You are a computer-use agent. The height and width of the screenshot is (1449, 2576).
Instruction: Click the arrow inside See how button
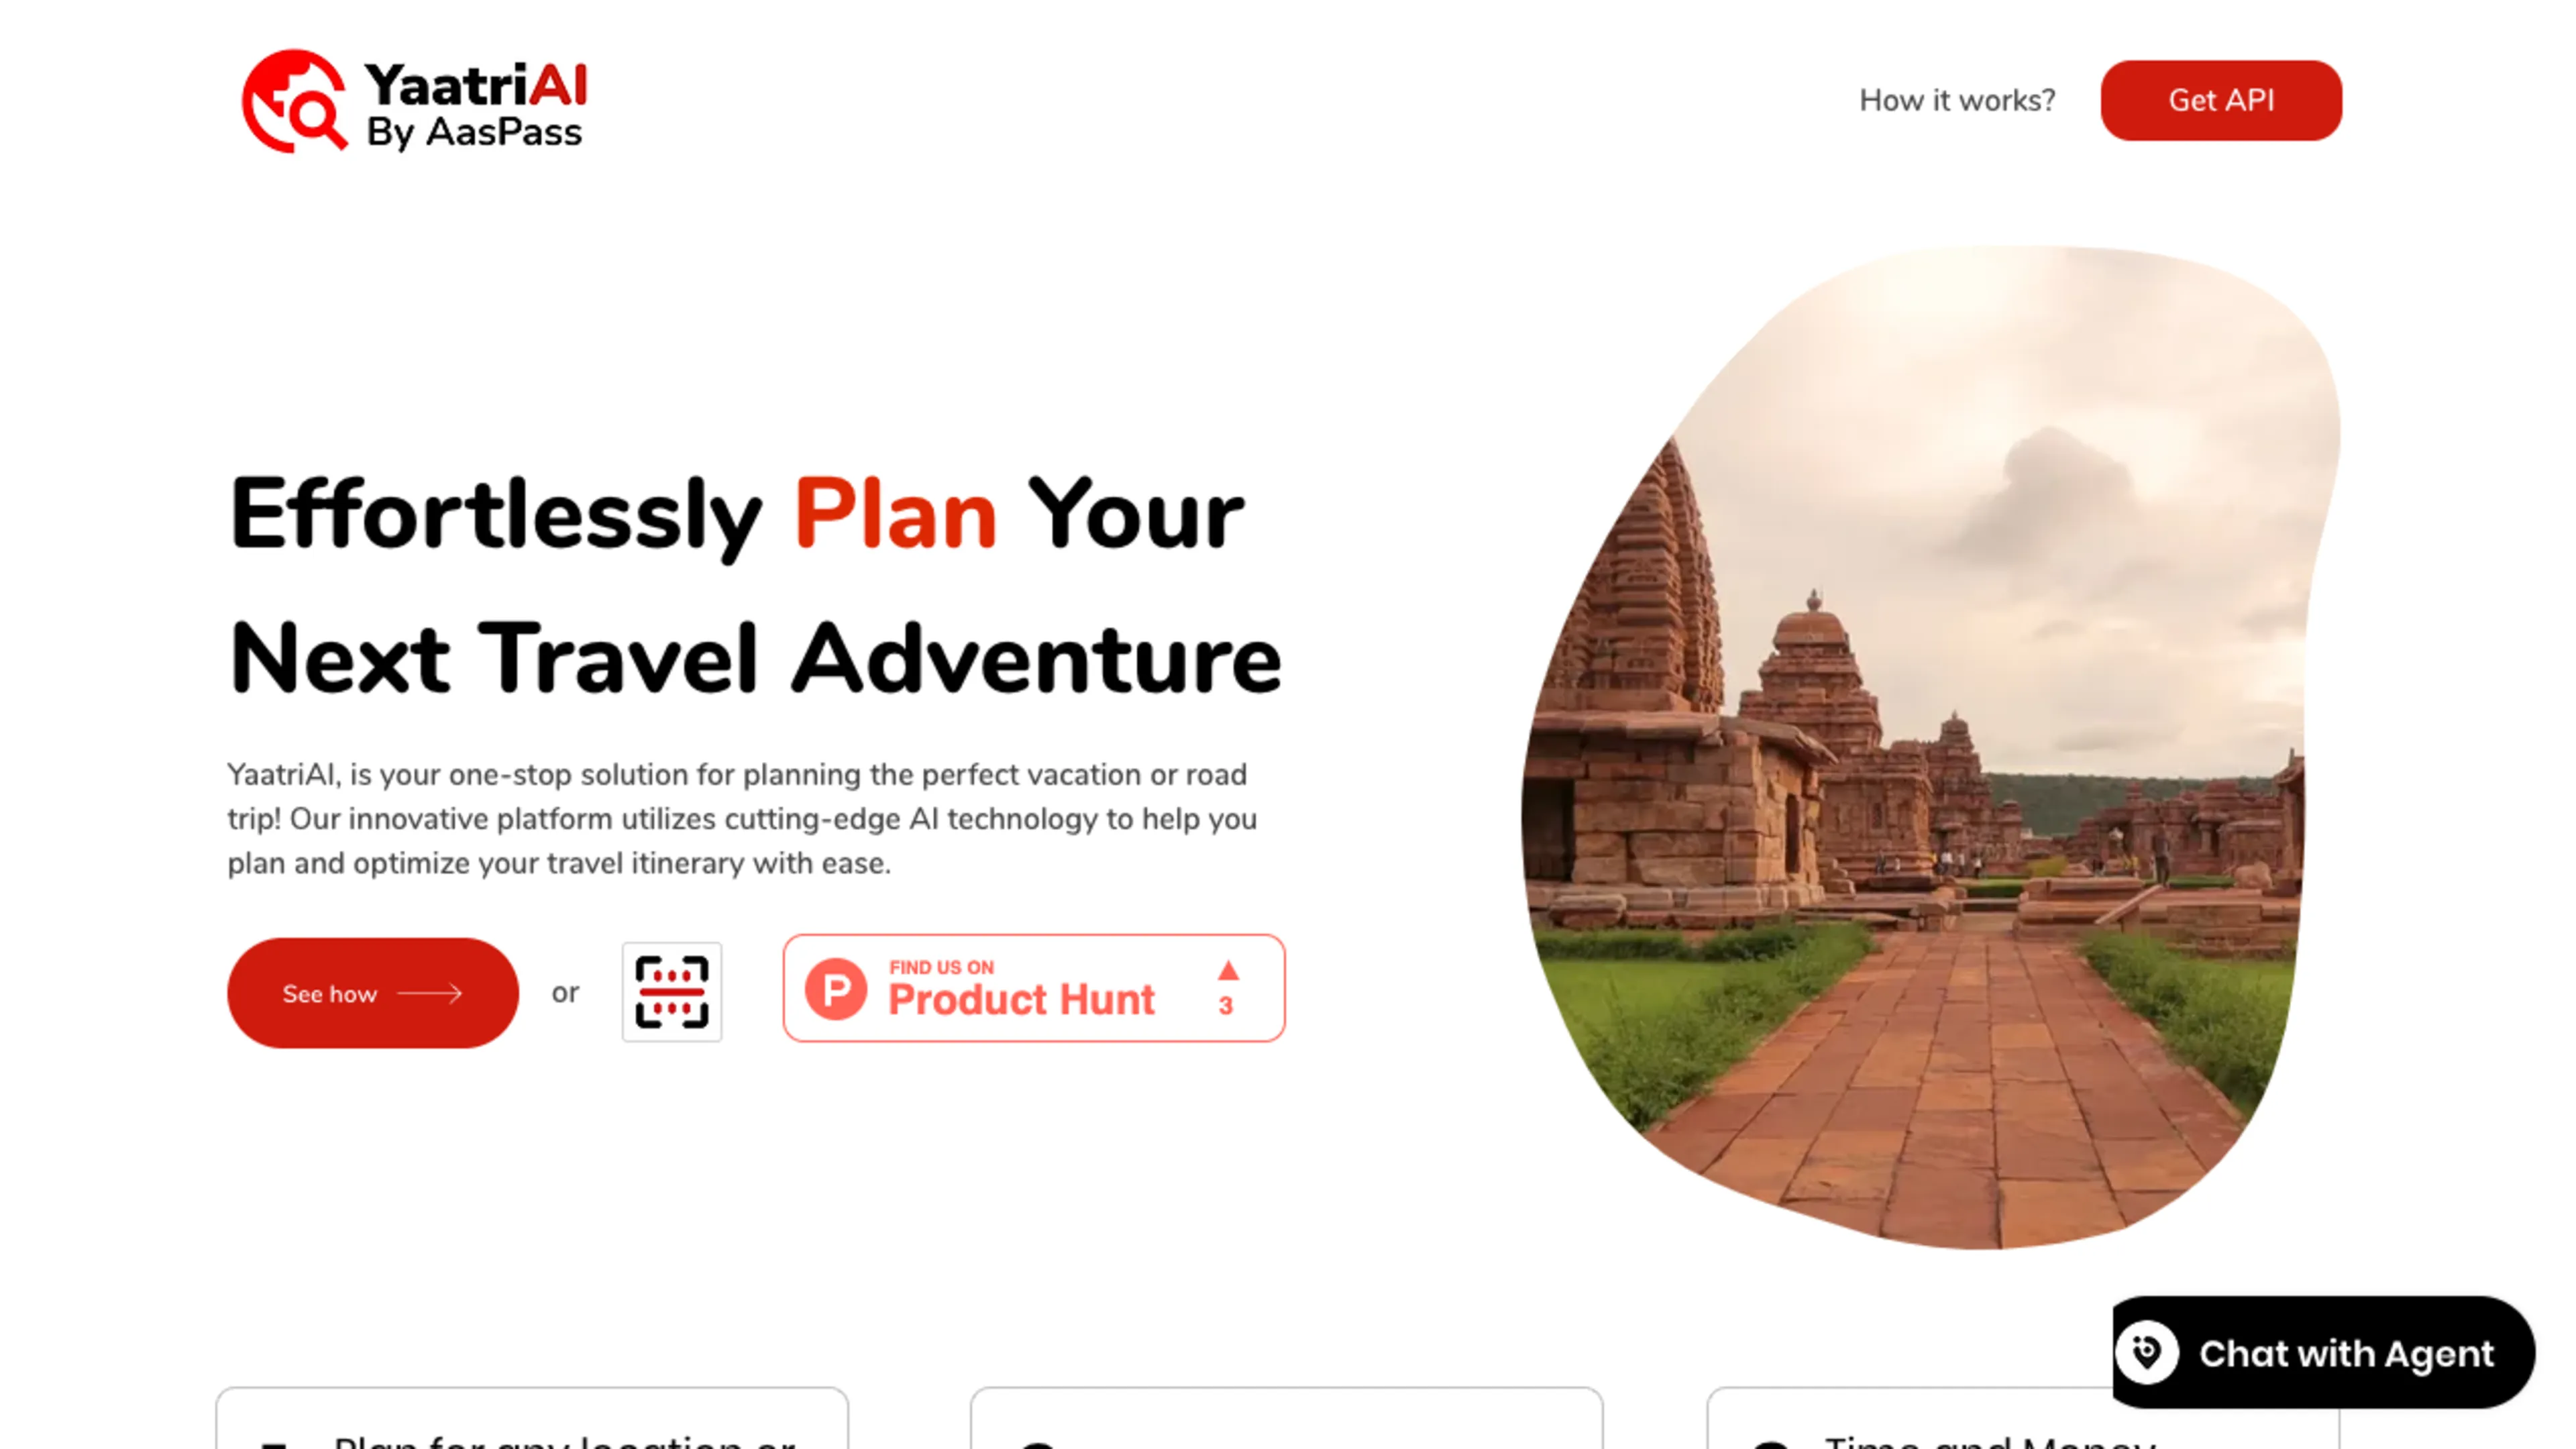(x=430, y=993)
